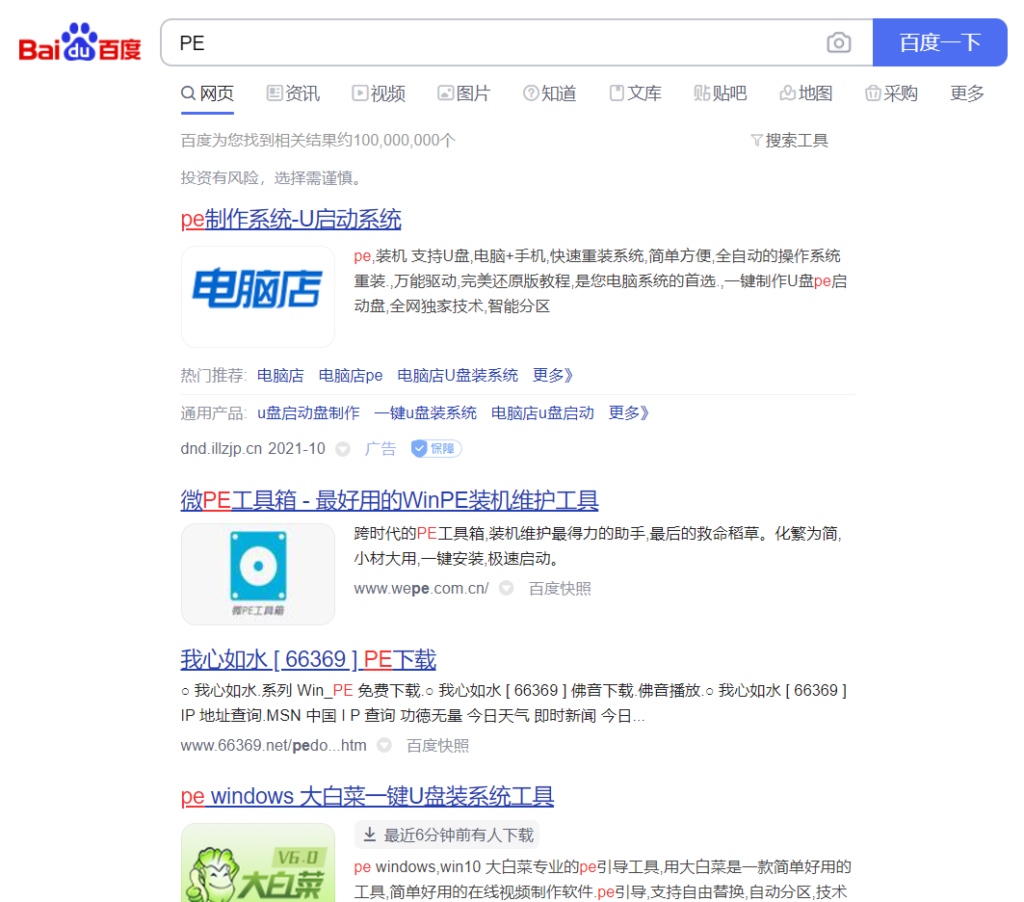This screenshot has height=902, width=1024.
Task: Open 微PE工具箱 result title link
Action: 389,500
